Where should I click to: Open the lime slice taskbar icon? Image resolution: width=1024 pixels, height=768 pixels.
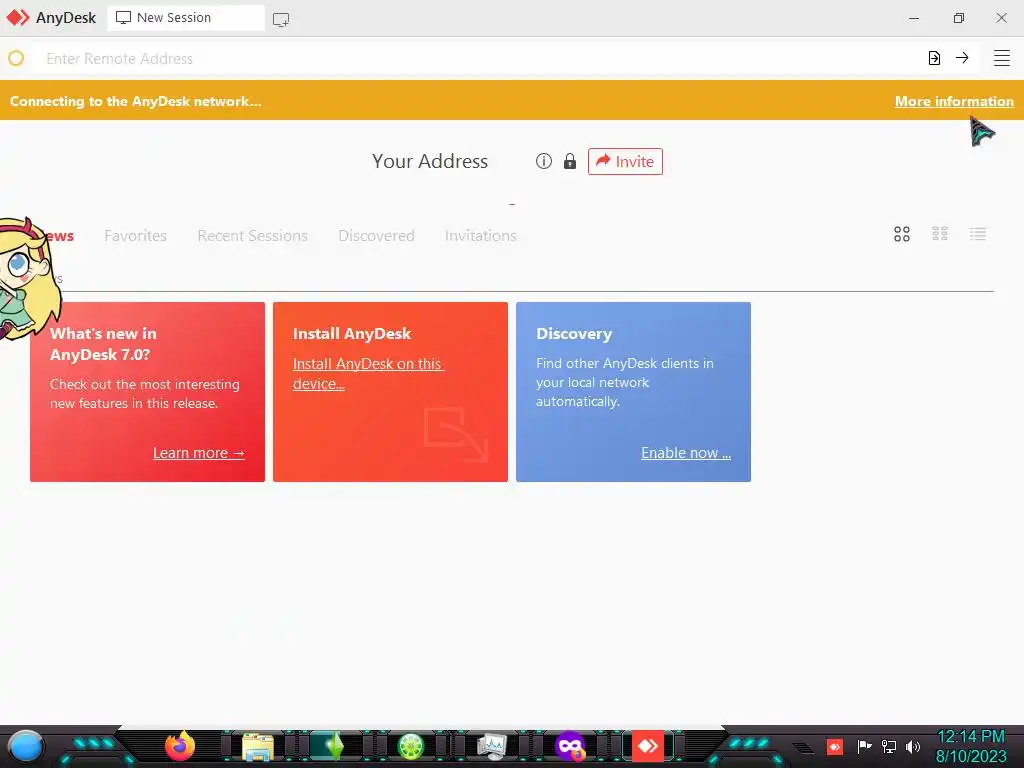(x=411, y=746)
